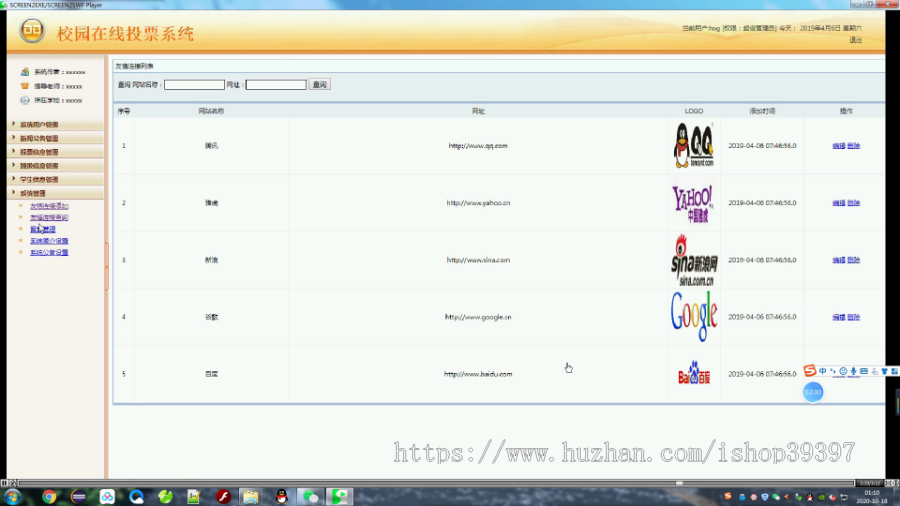Screen dimensions: 900x506
Task: Open the blue Q browser taskbar icon
Action: [136, 497]
